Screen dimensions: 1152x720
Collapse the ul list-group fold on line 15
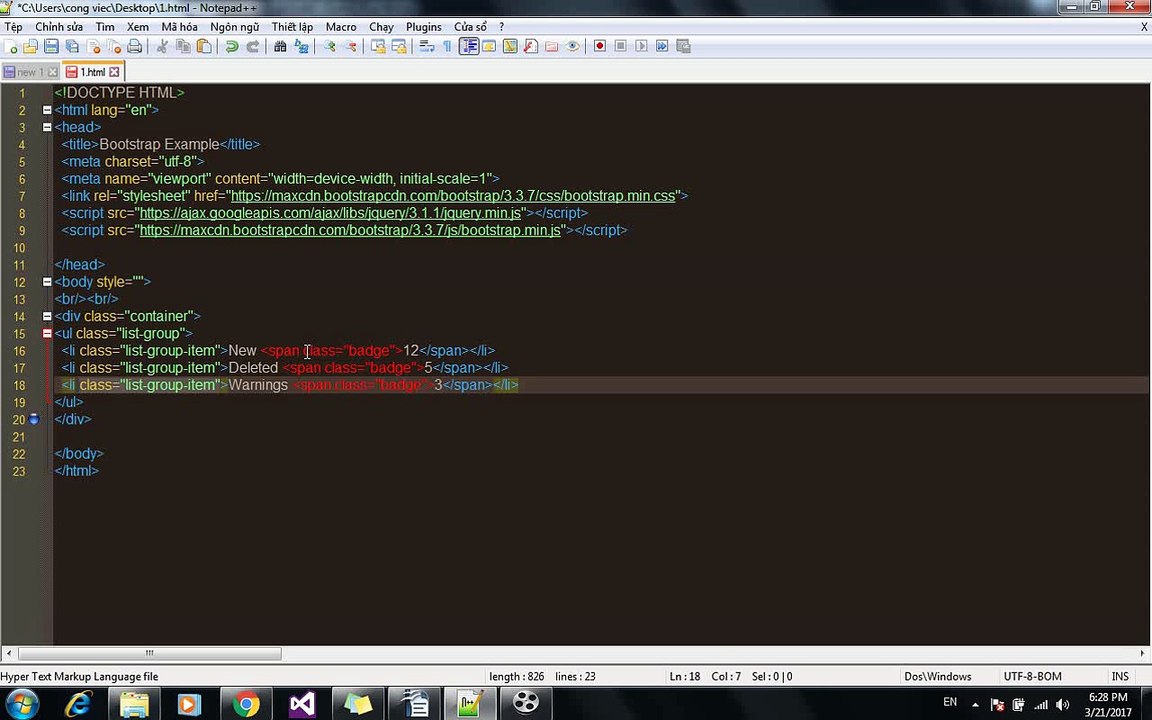tap(47, 334)
